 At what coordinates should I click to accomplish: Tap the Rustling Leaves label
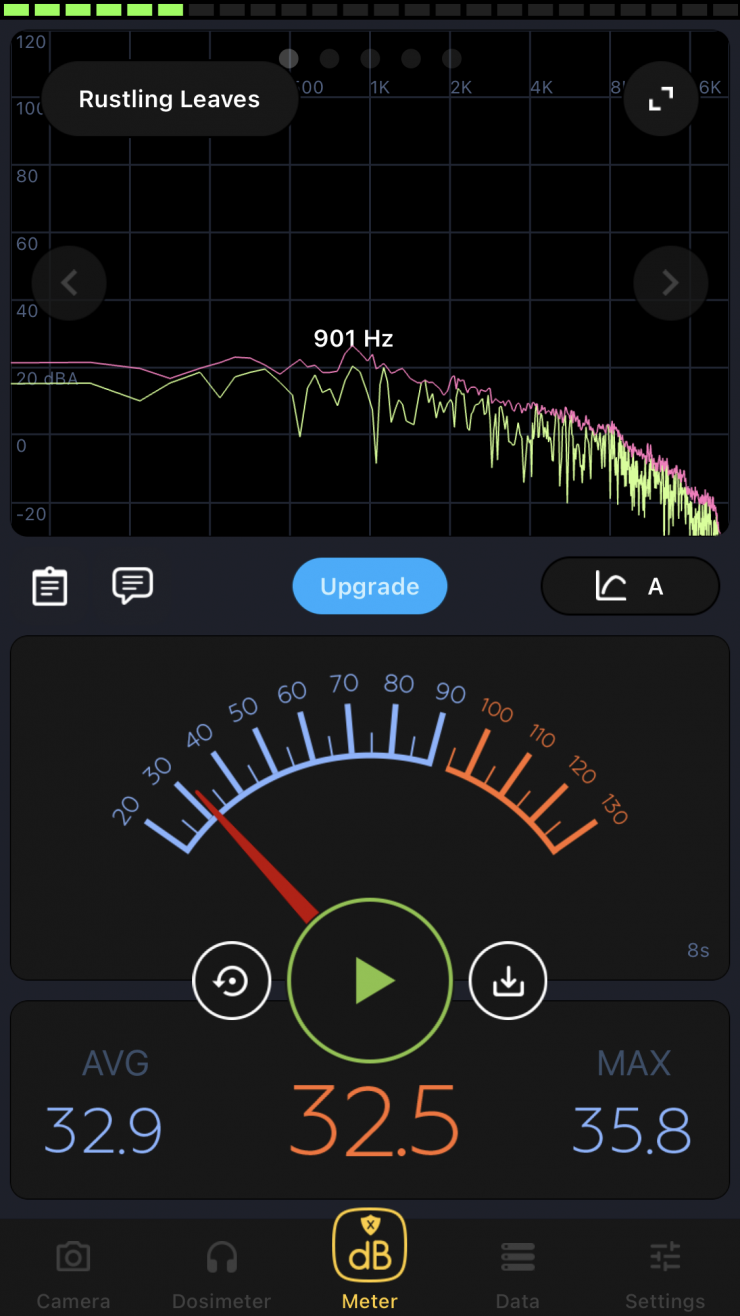(x=170, y=99)
